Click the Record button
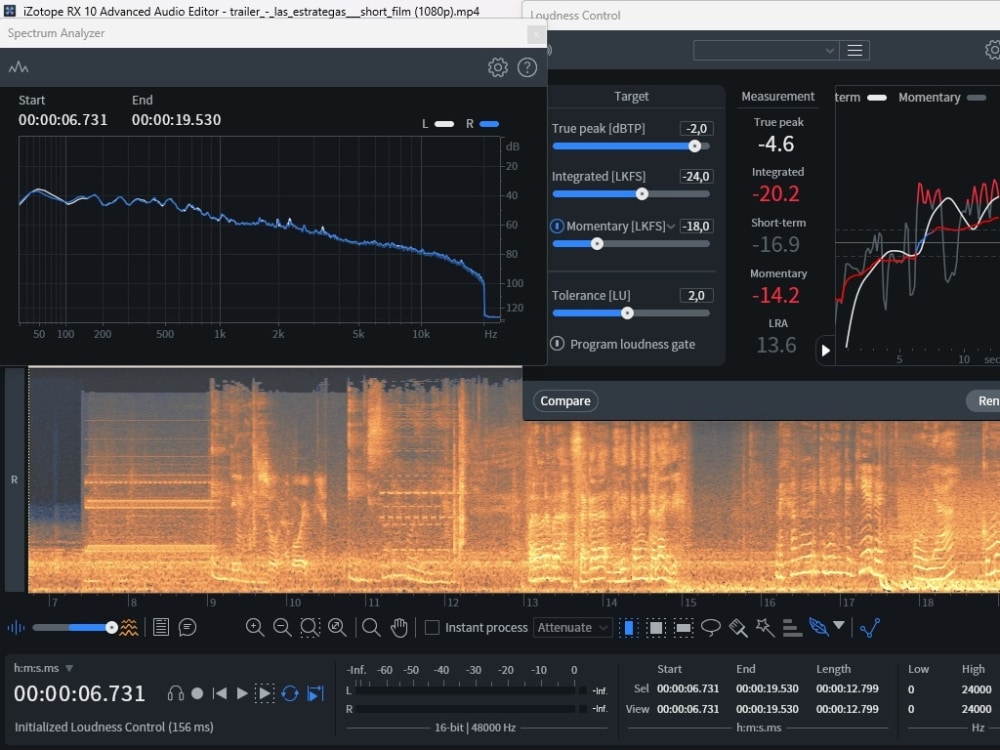1000x750 pixels. (x=197, y=693)
